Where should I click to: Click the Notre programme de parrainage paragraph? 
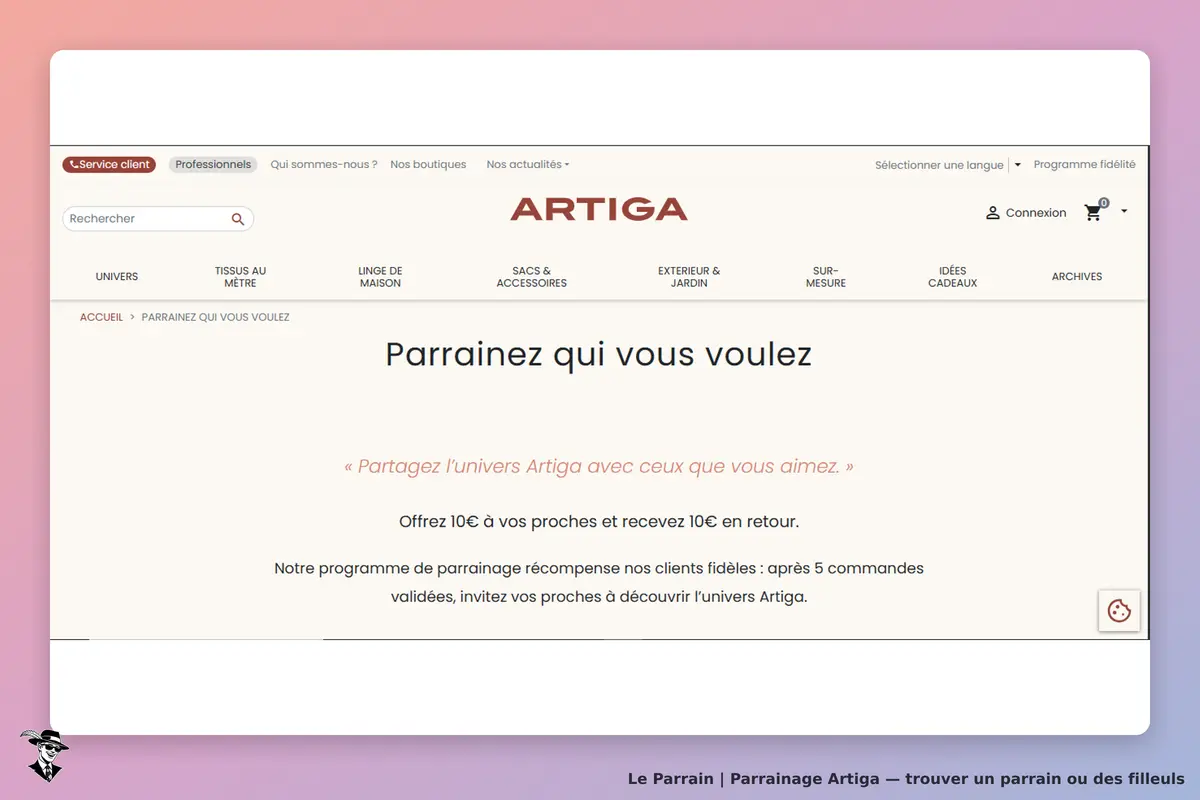coord(599,582)
